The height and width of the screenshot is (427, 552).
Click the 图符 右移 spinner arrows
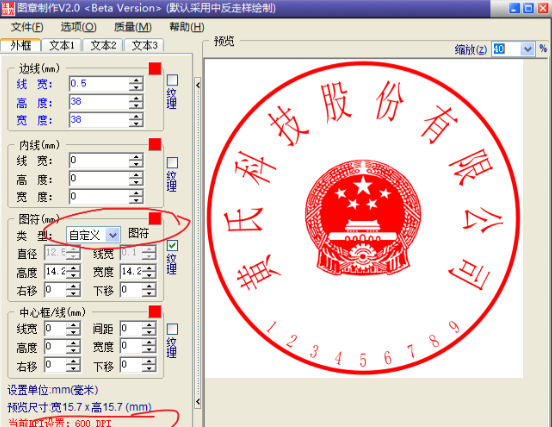(74, 290)
